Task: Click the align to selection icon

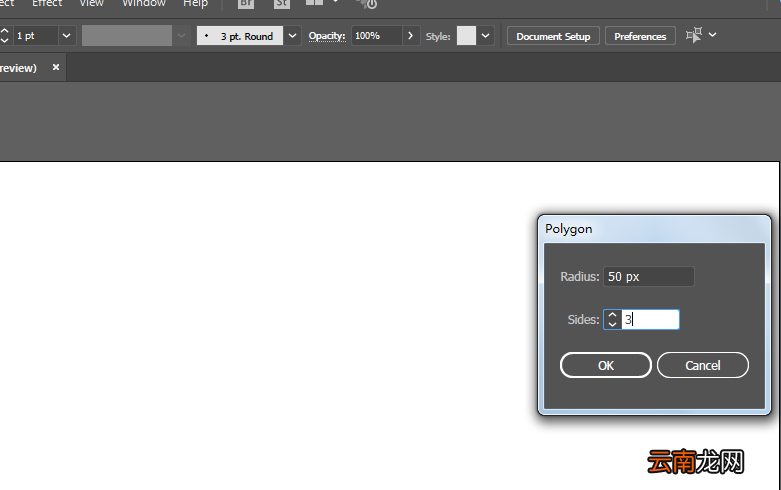Action: (694, 35)
